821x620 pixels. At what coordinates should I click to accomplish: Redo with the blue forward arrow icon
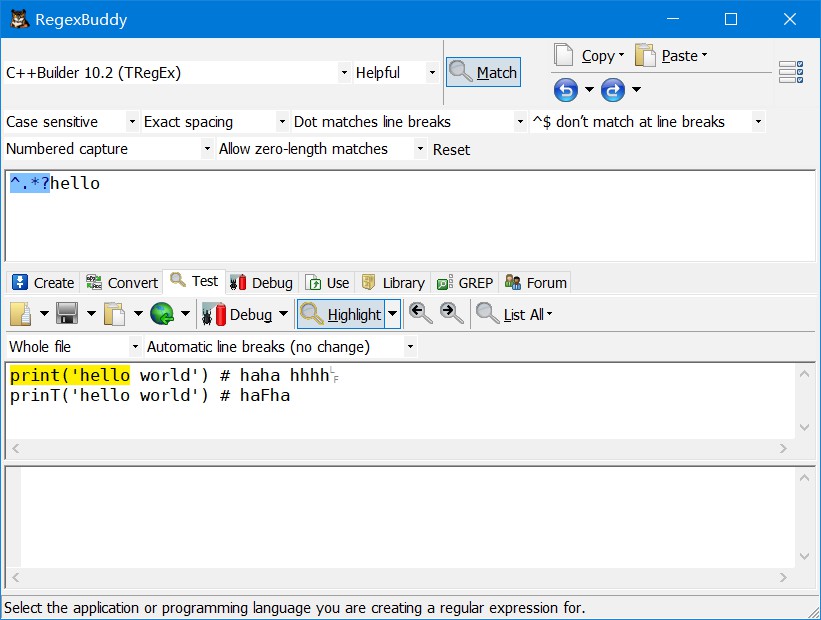(x=613, y=90)
